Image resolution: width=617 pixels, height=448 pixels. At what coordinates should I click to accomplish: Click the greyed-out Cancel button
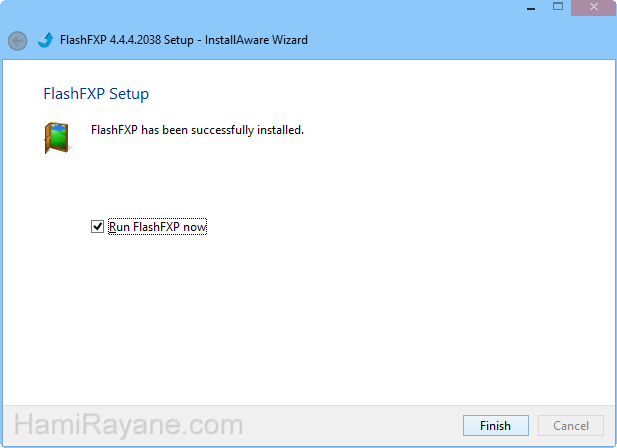tap(571, 425)
